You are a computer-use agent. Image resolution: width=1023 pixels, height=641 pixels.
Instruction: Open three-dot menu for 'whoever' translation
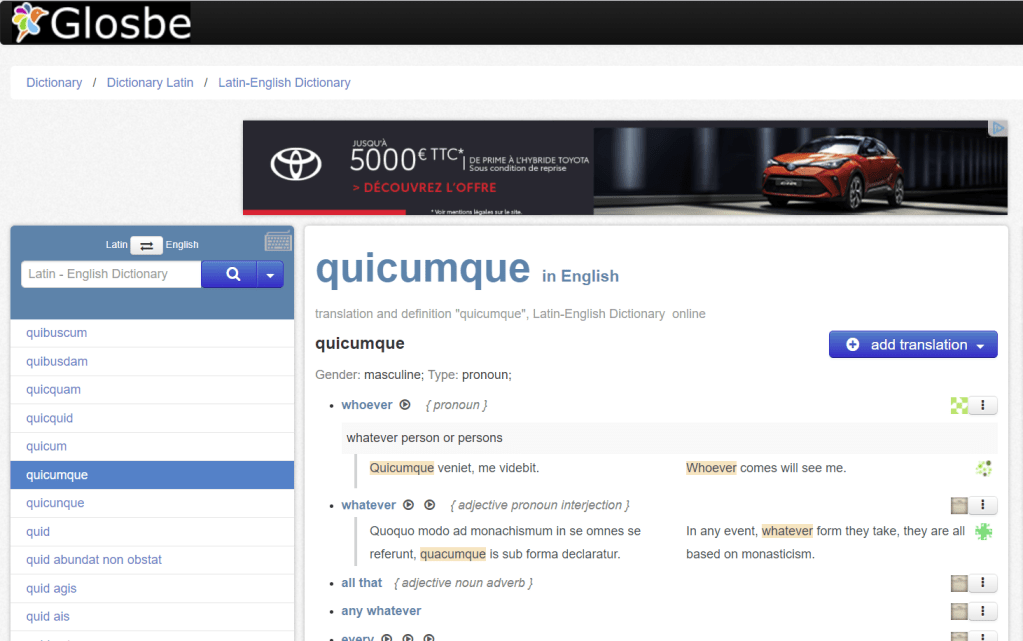(x=983, y=405)
